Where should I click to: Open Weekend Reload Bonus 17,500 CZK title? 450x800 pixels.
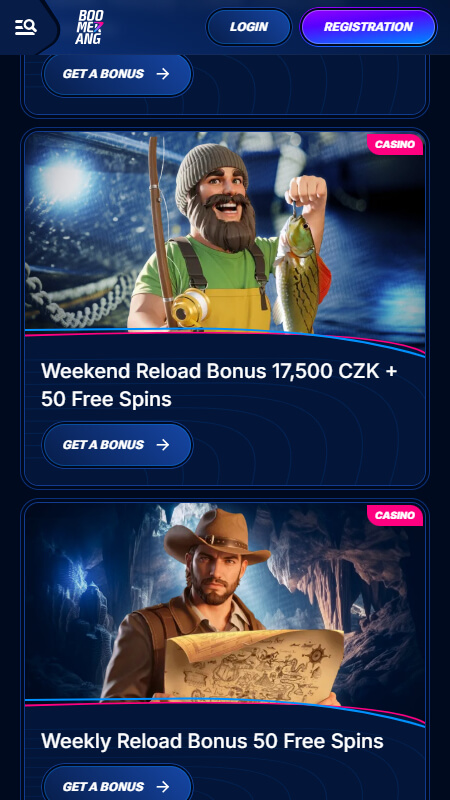pyautogui.click(x=219, y=385)
